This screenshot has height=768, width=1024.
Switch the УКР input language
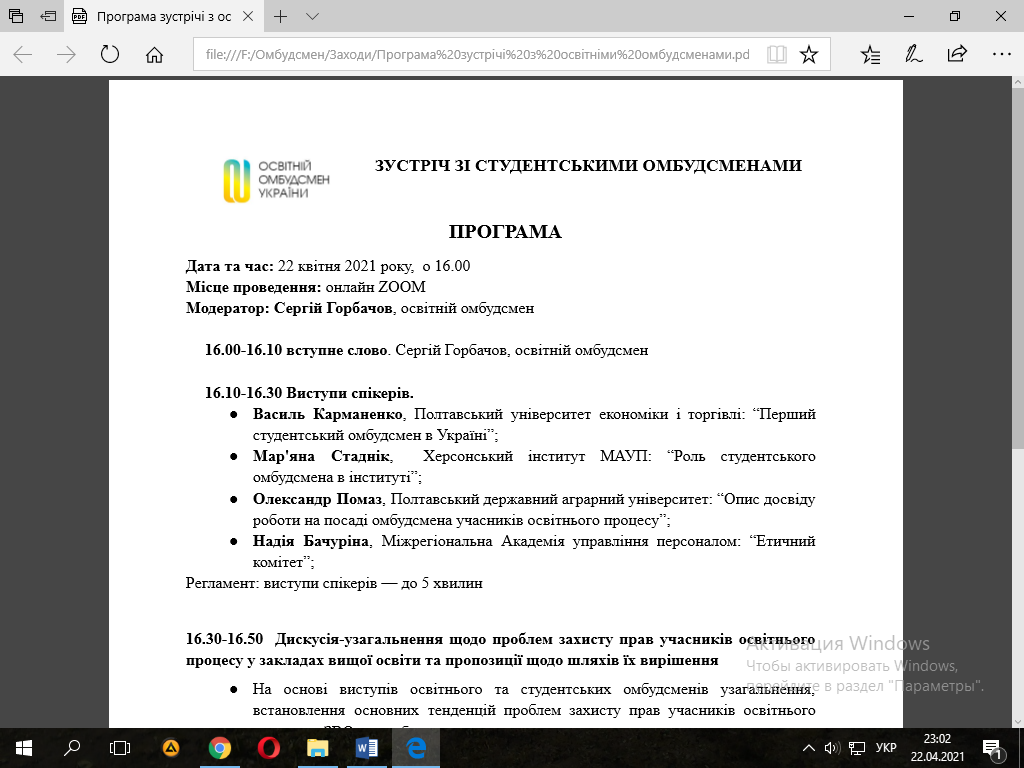pos(886,748)
